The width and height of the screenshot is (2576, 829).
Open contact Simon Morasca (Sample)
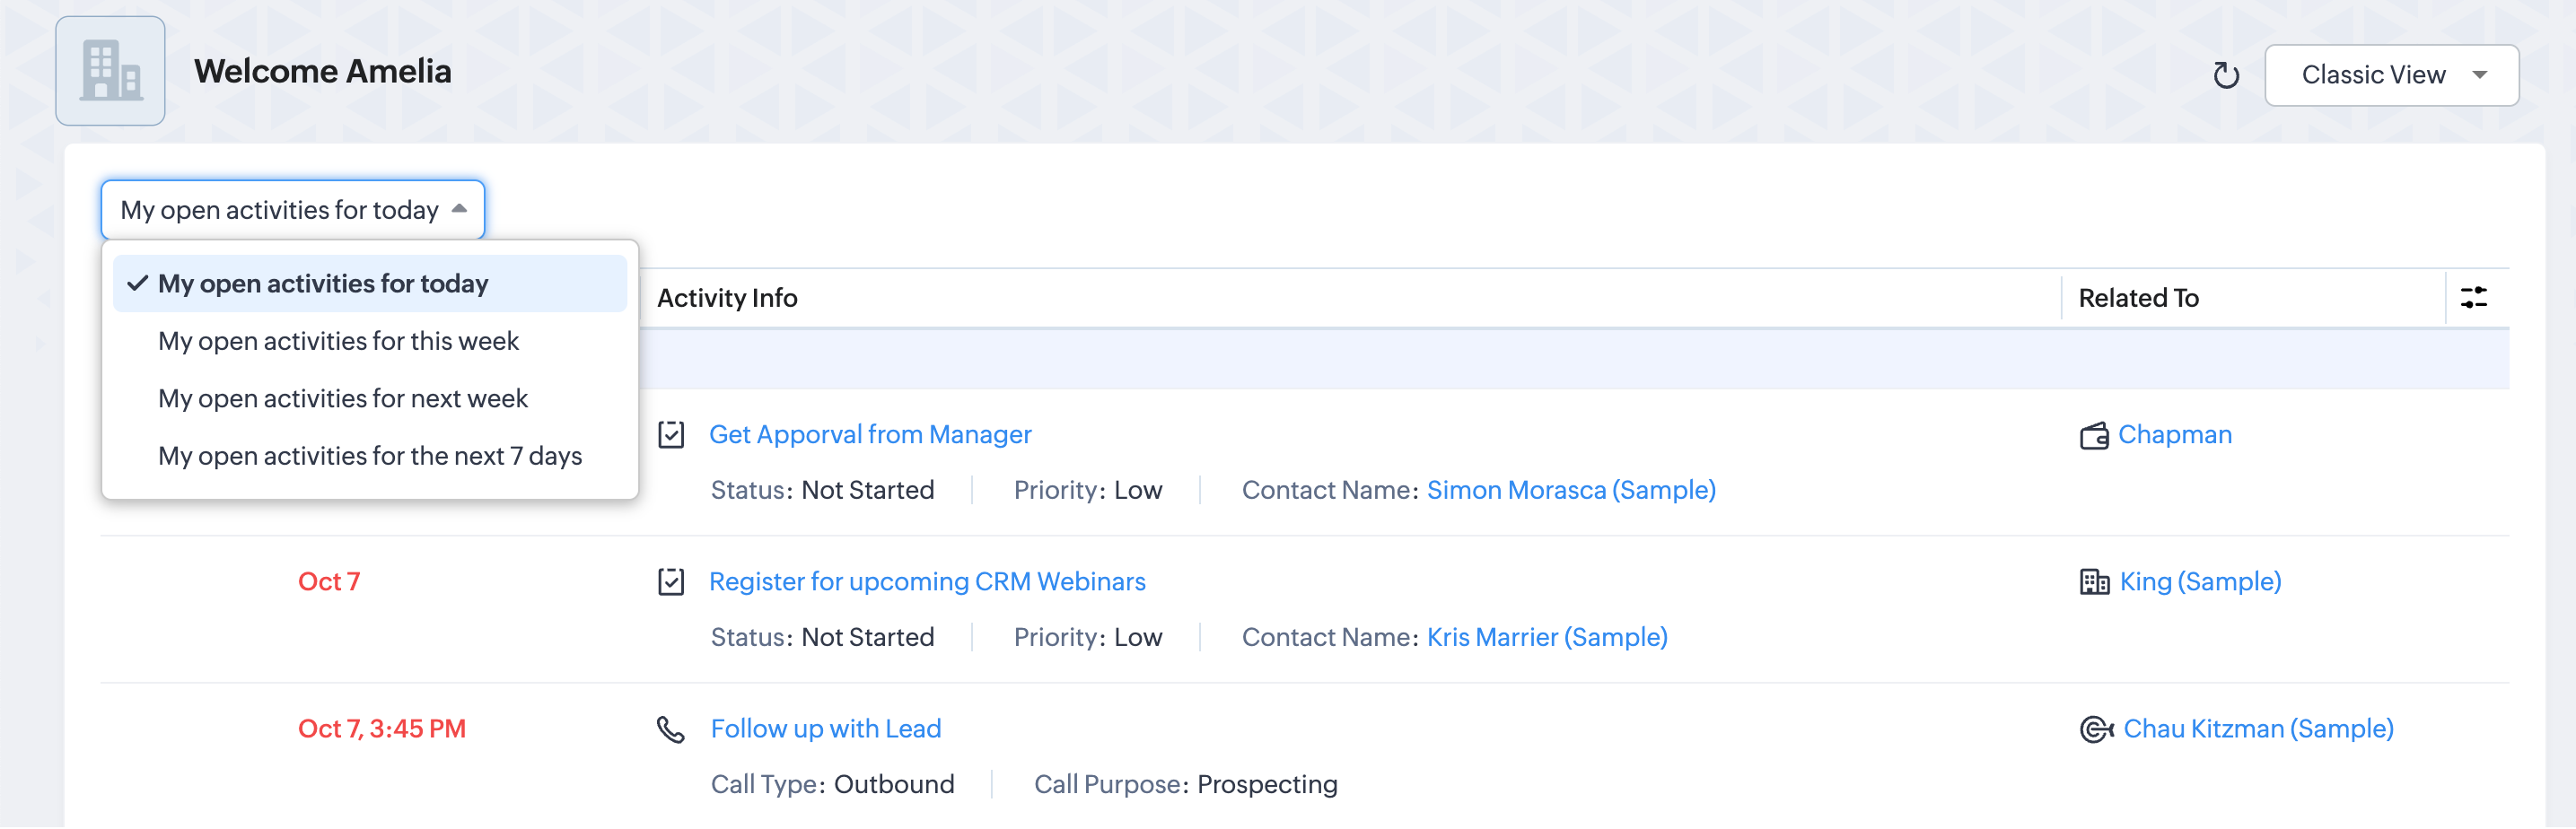(1570, 490)
